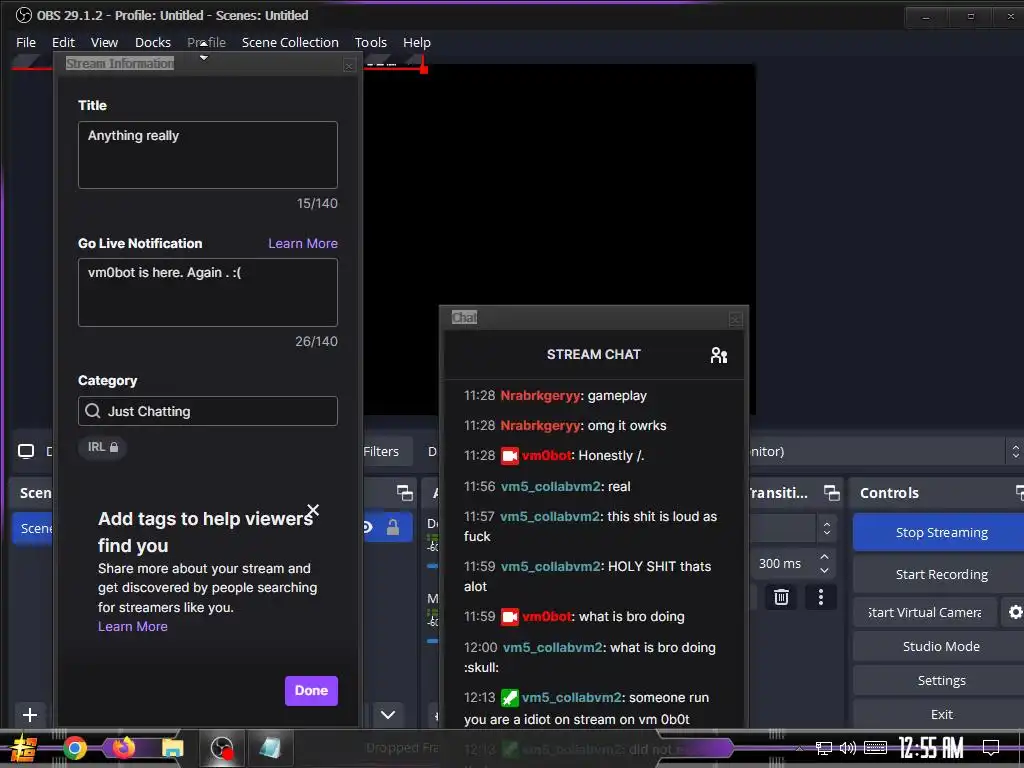Click the vm0bot broadcaster badge at 11:28
The height and width of the screenshot is (768, 1024).
pos(509,456)
